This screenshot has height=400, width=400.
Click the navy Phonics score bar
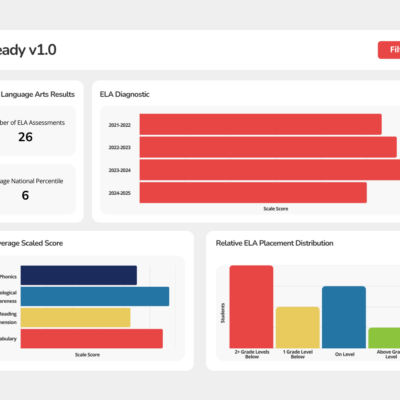click(79, 275)
